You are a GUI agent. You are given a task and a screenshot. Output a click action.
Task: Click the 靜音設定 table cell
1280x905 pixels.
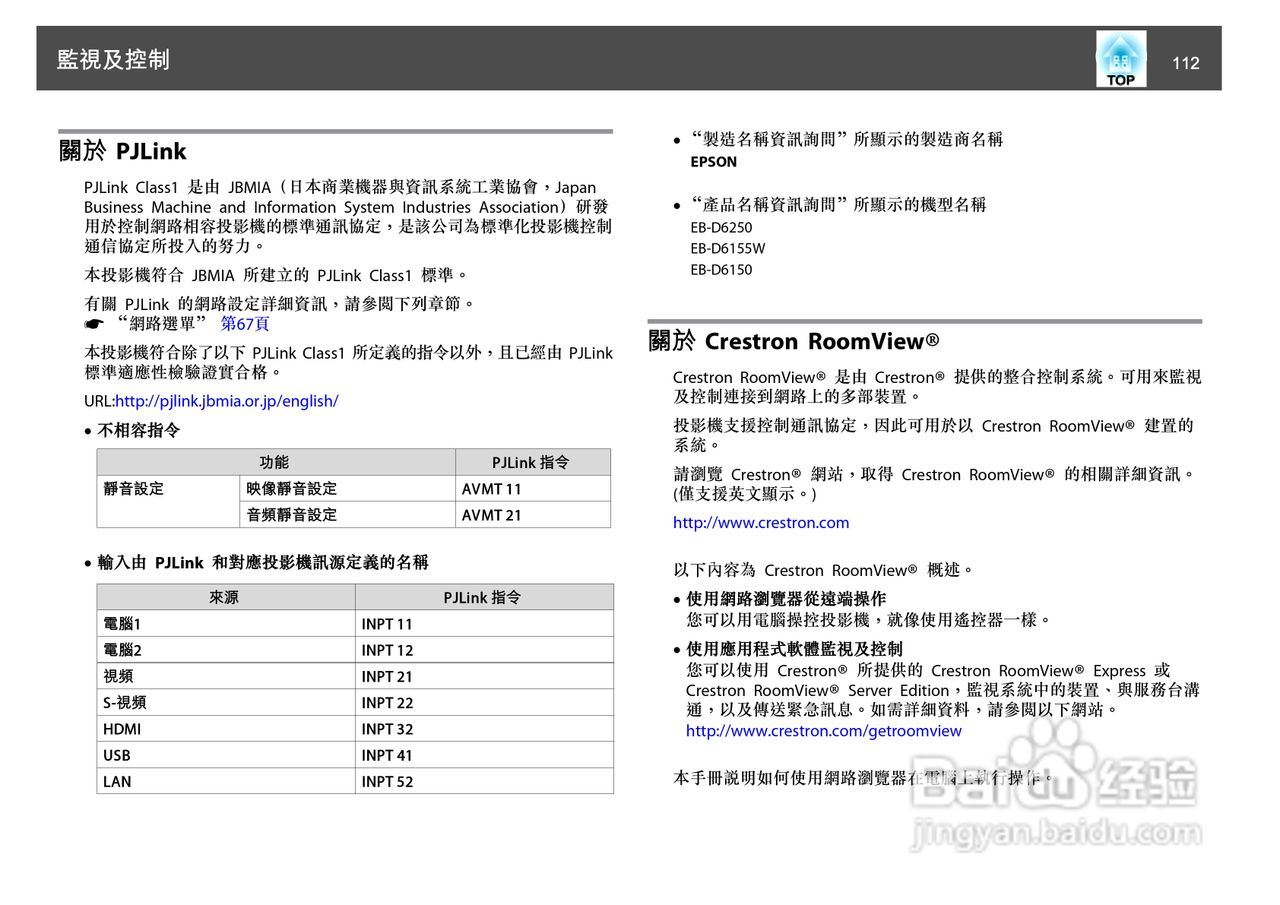point(168,501)
